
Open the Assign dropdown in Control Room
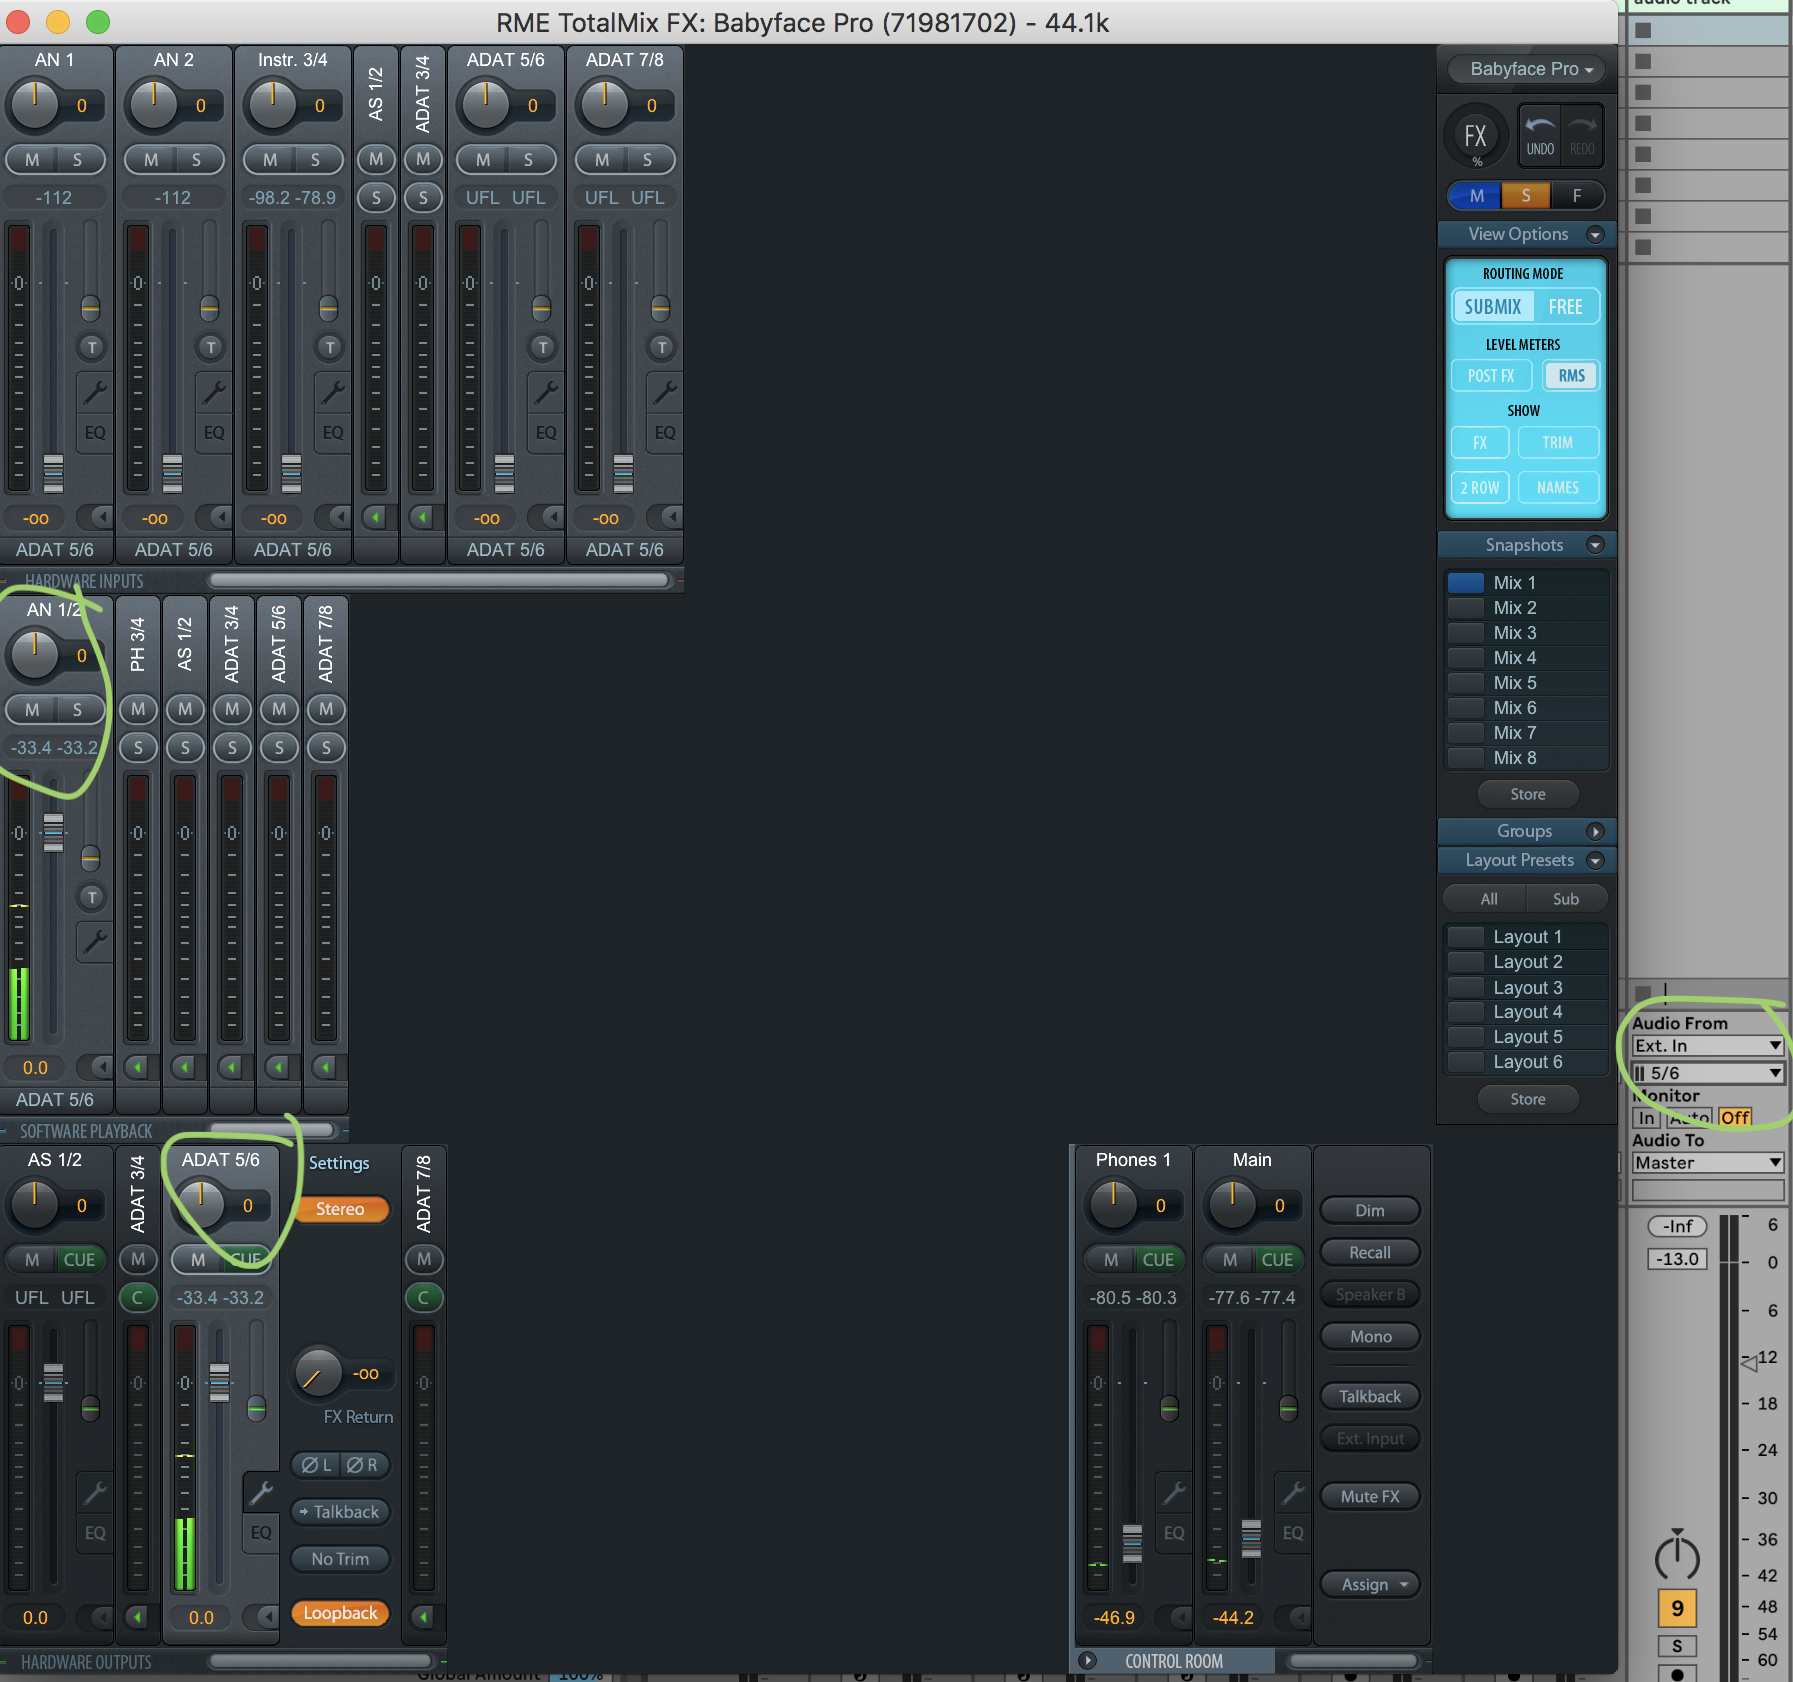(x=1370, y=1584)
